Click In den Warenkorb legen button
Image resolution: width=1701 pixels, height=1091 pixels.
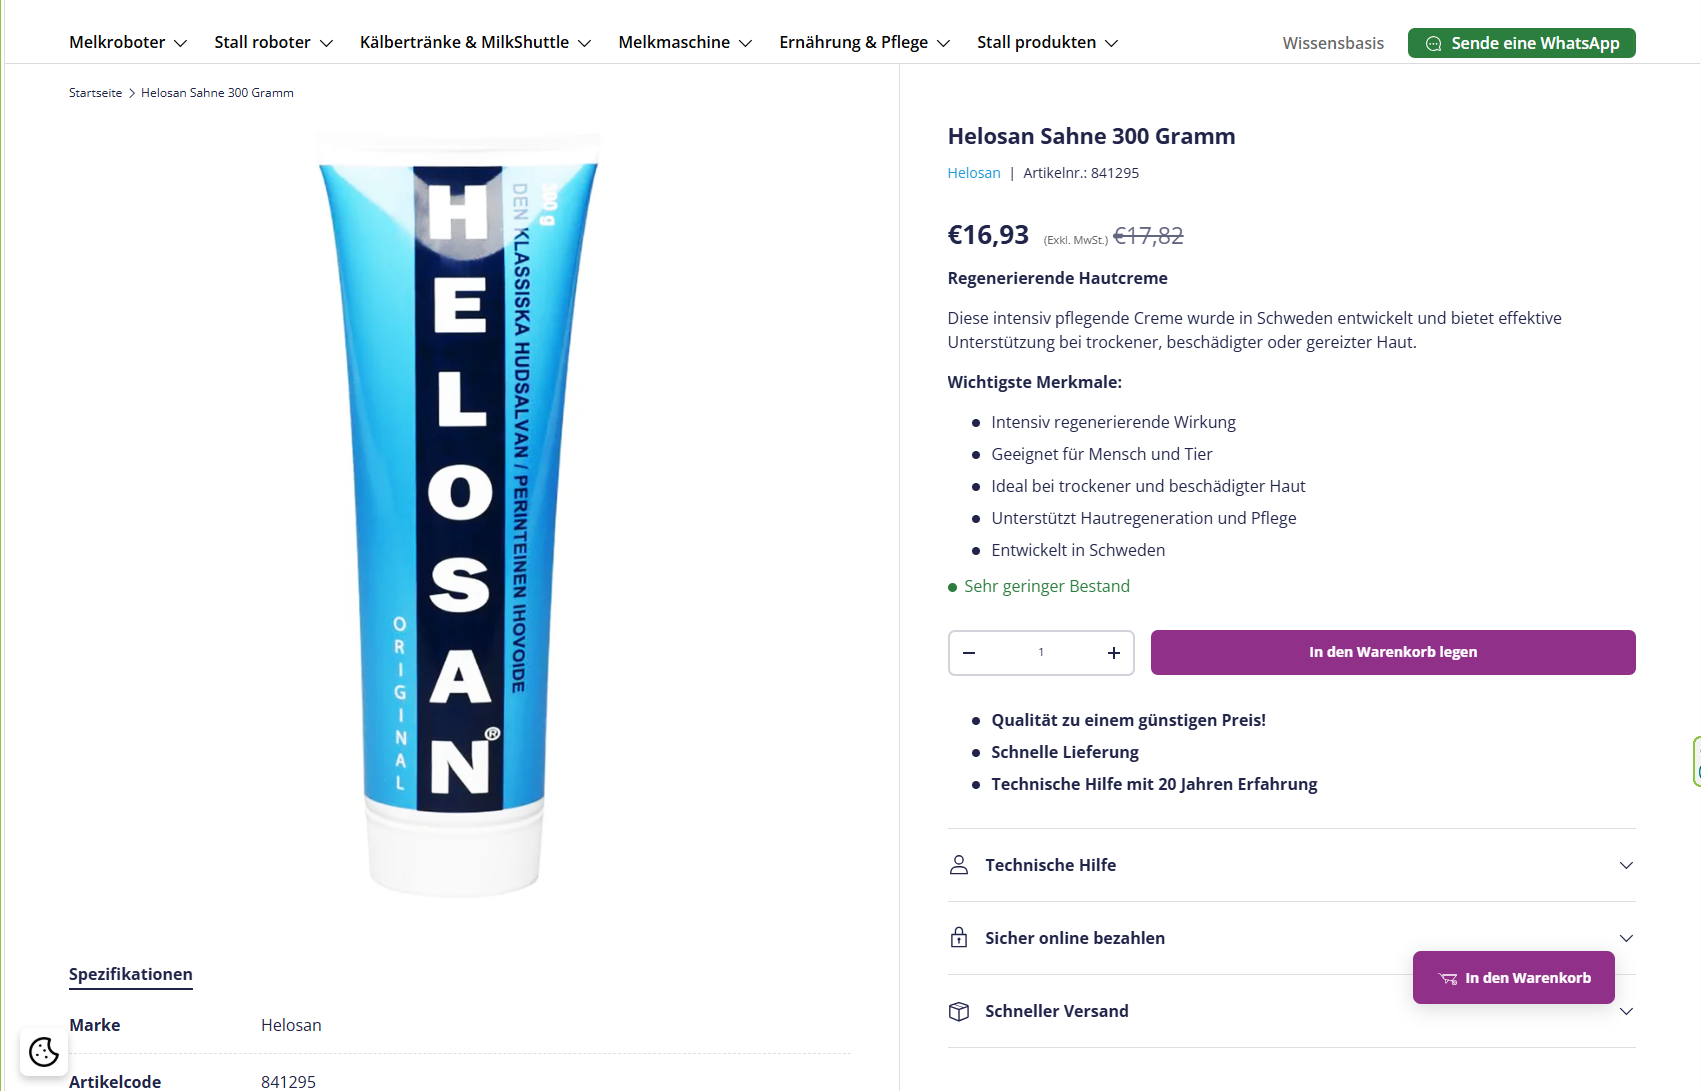pos(1393,652)
